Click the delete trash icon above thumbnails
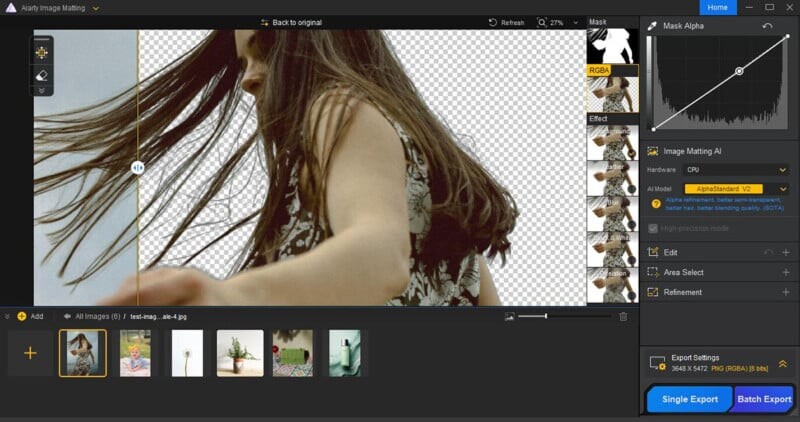This screenshot has height=422, width=800. (x=623, y=316)
